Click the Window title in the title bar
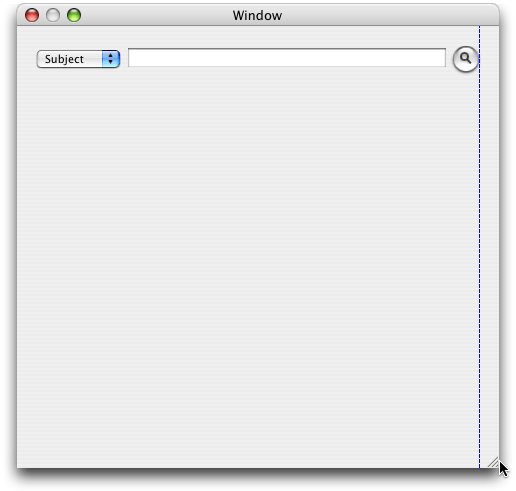516x491 pixels. tap(257, 15)
